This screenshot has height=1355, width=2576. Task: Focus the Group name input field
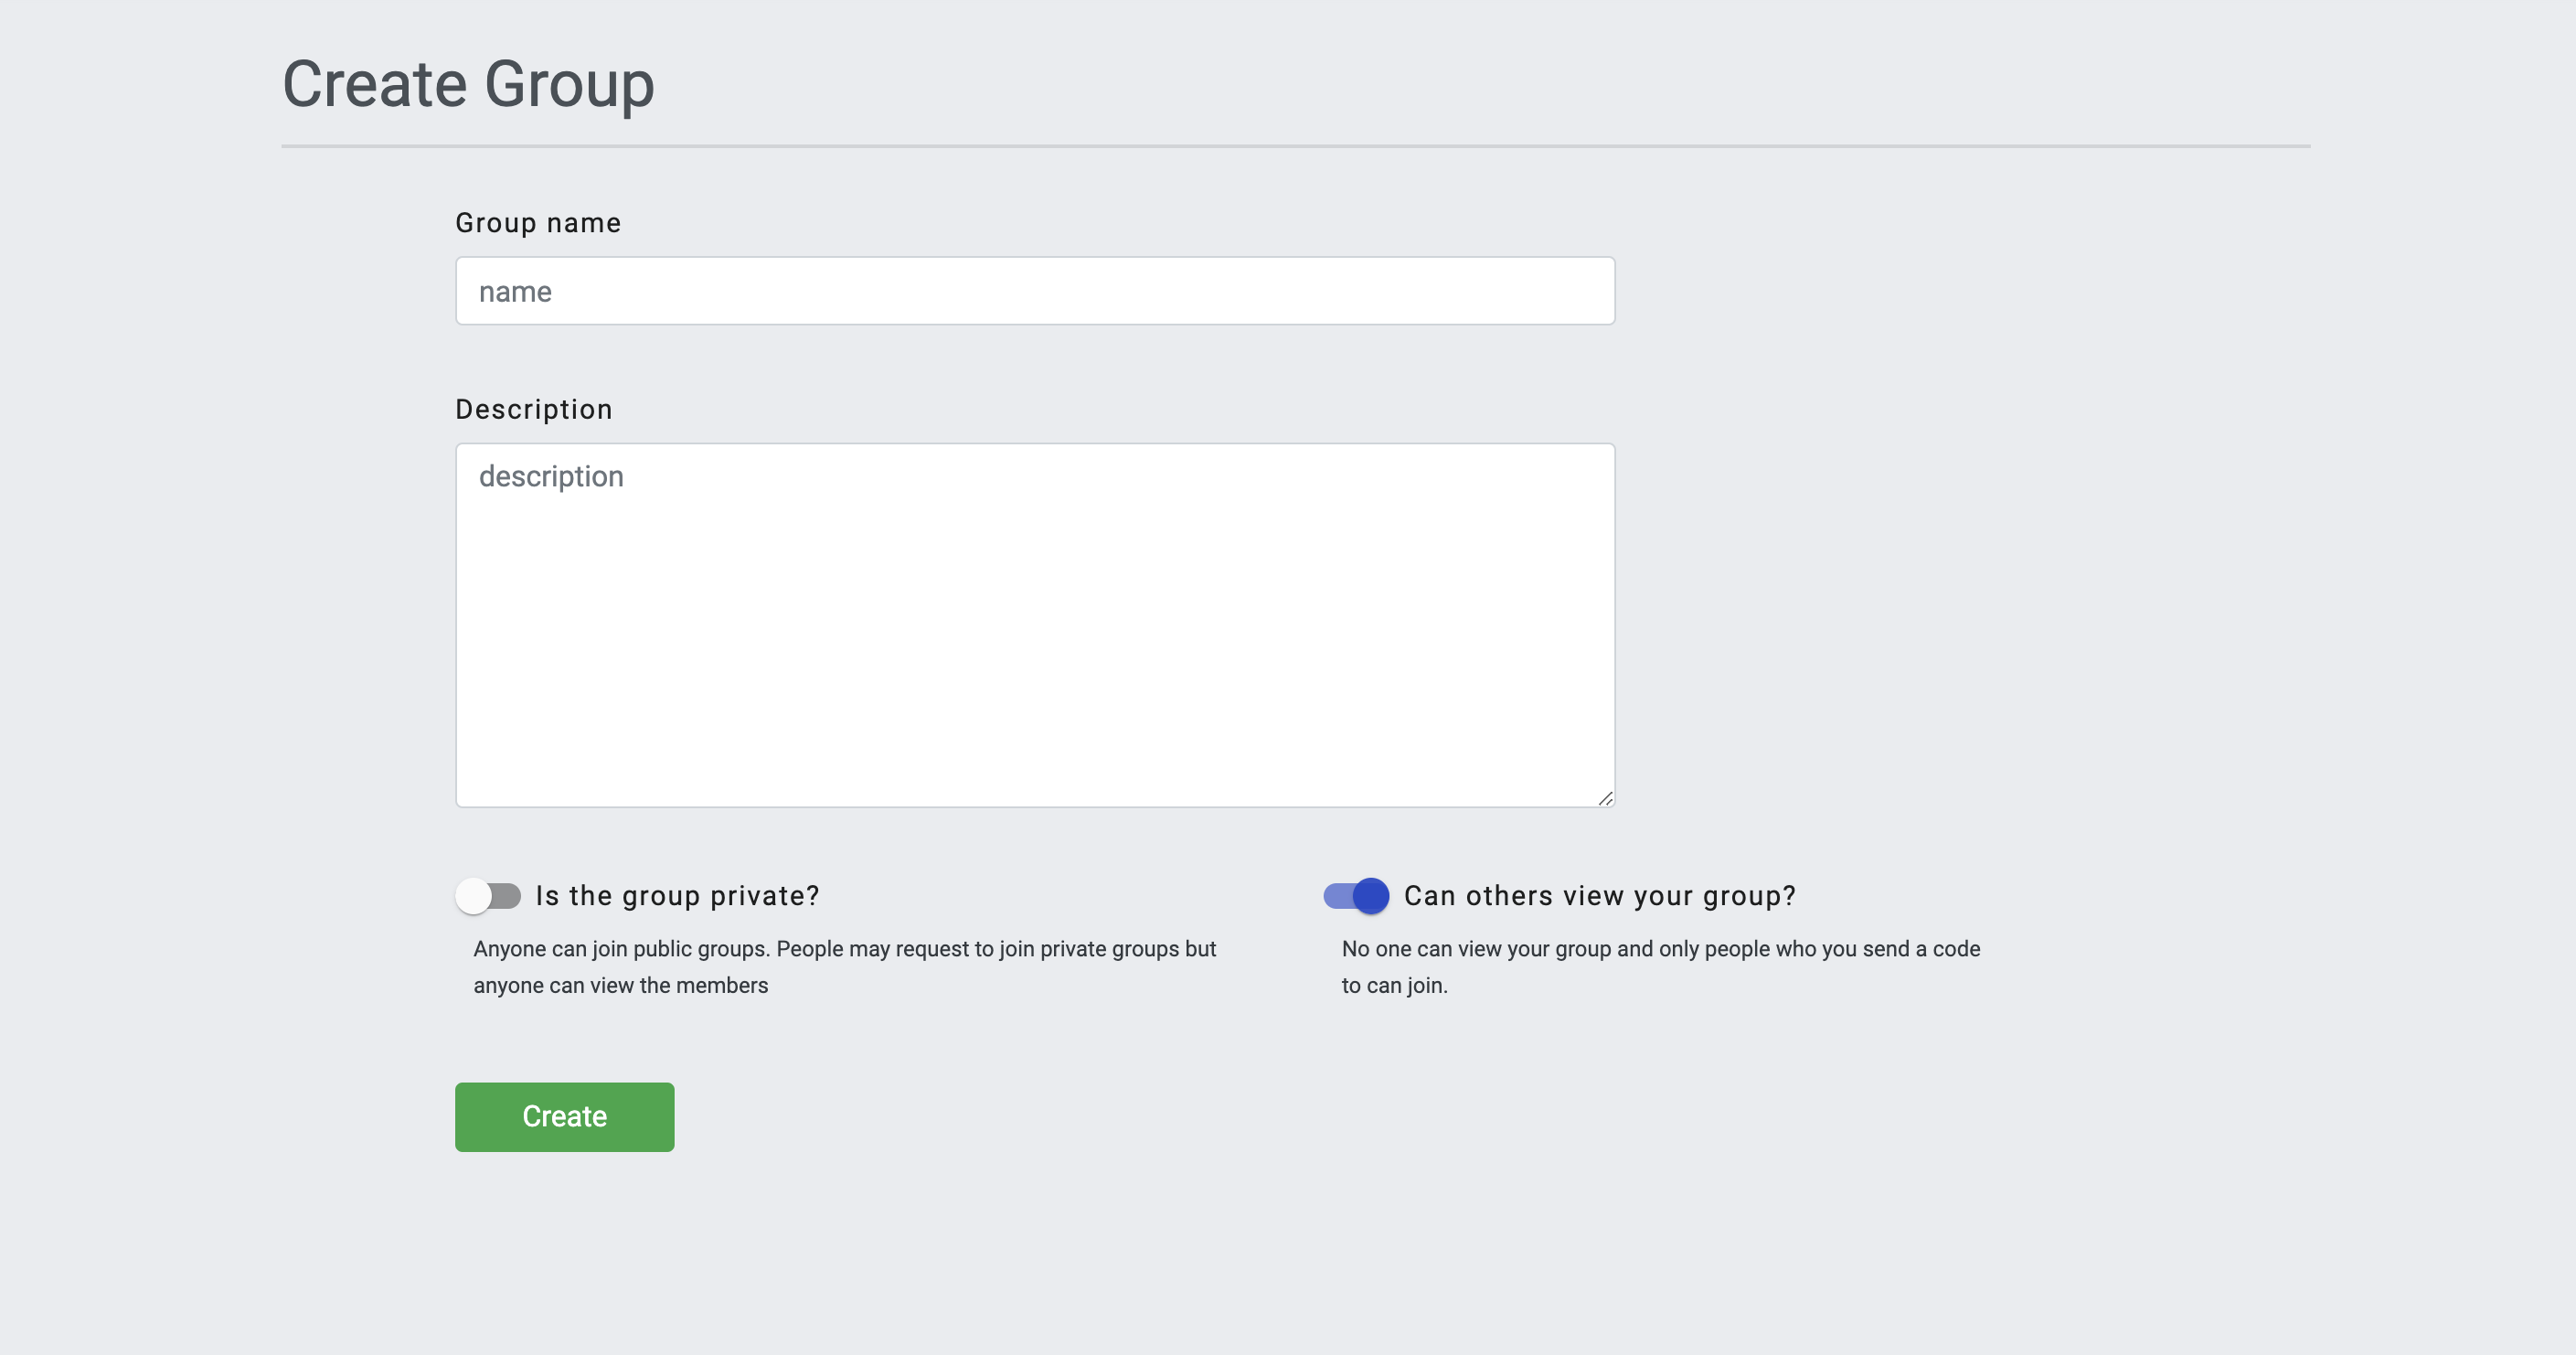(1035, 291)
